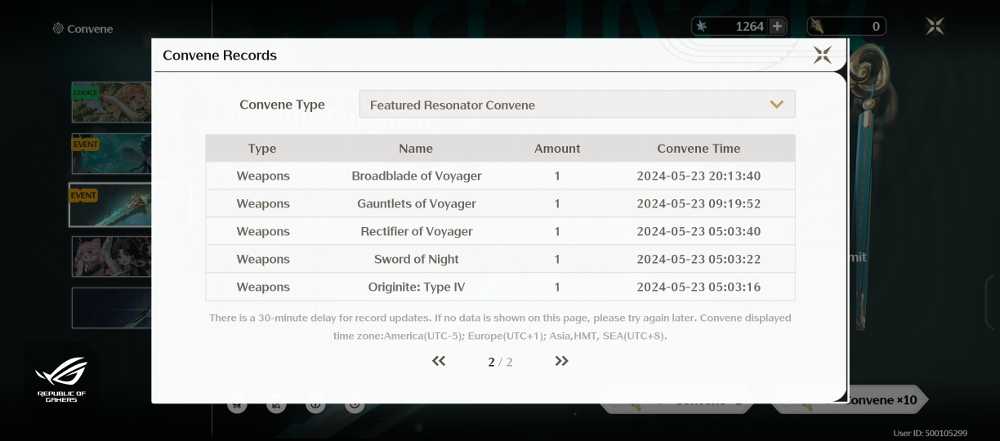The image size is (1000, 441).
Task: Add more Astrite with plus icon
Action: (777, 26)
